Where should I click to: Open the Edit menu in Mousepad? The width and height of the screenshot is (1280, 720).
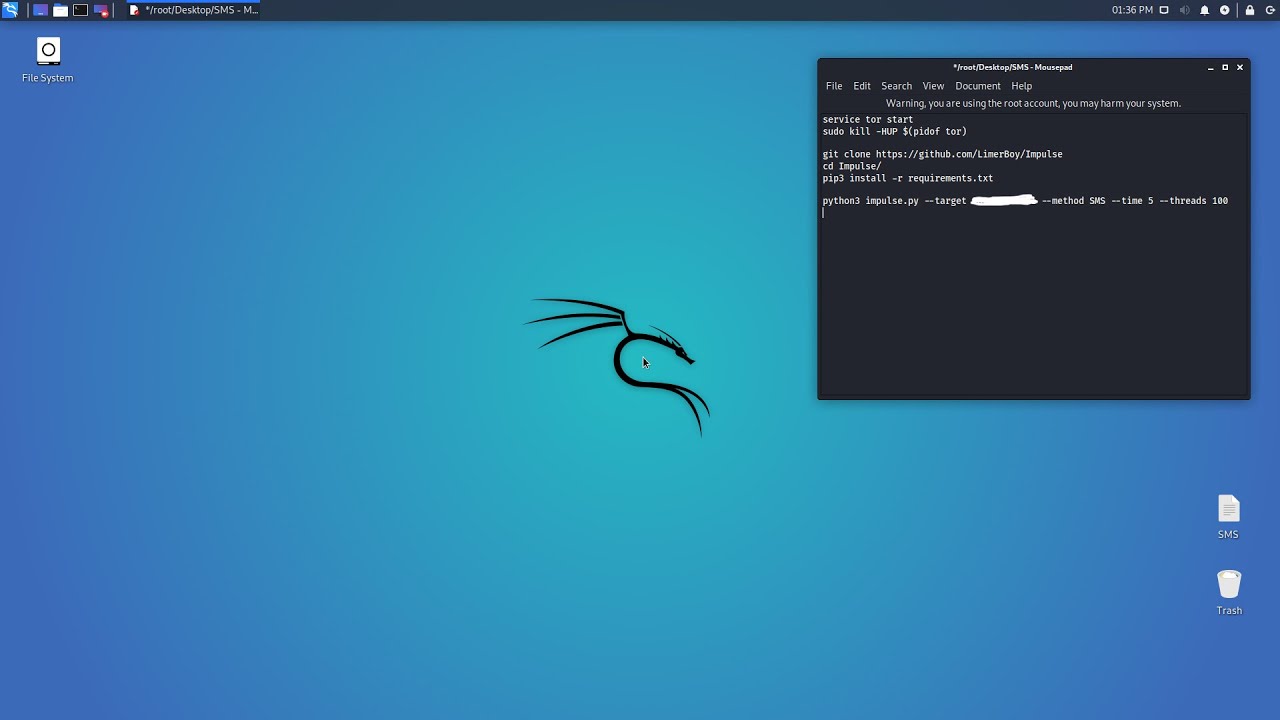pos(862,86)
